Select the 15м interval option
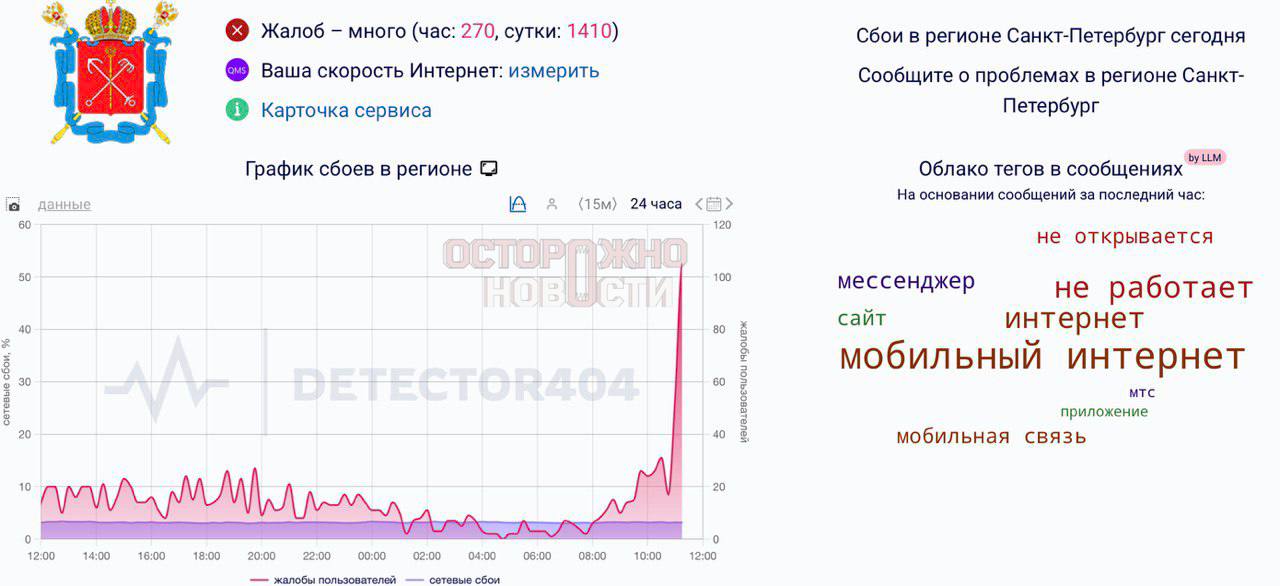The image size is (1280, 586). (x=597, y=204)
